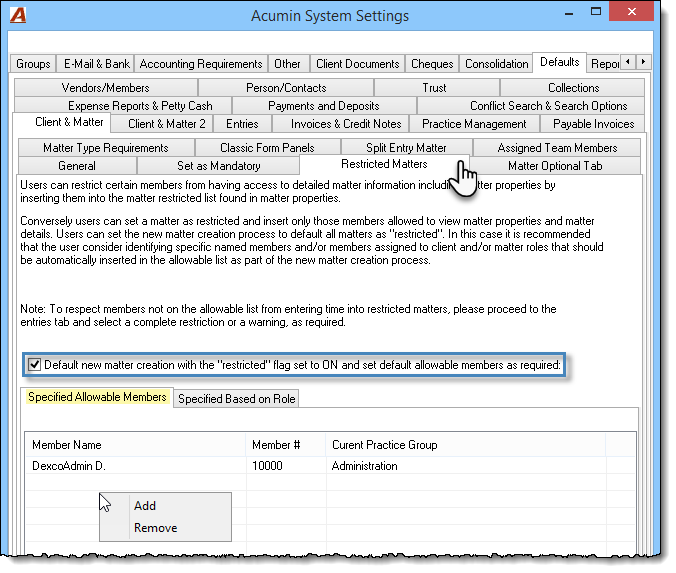Select Practice Management tab
Image resolution: width=676 pixels, height=573 pixels.
[474, 124]
